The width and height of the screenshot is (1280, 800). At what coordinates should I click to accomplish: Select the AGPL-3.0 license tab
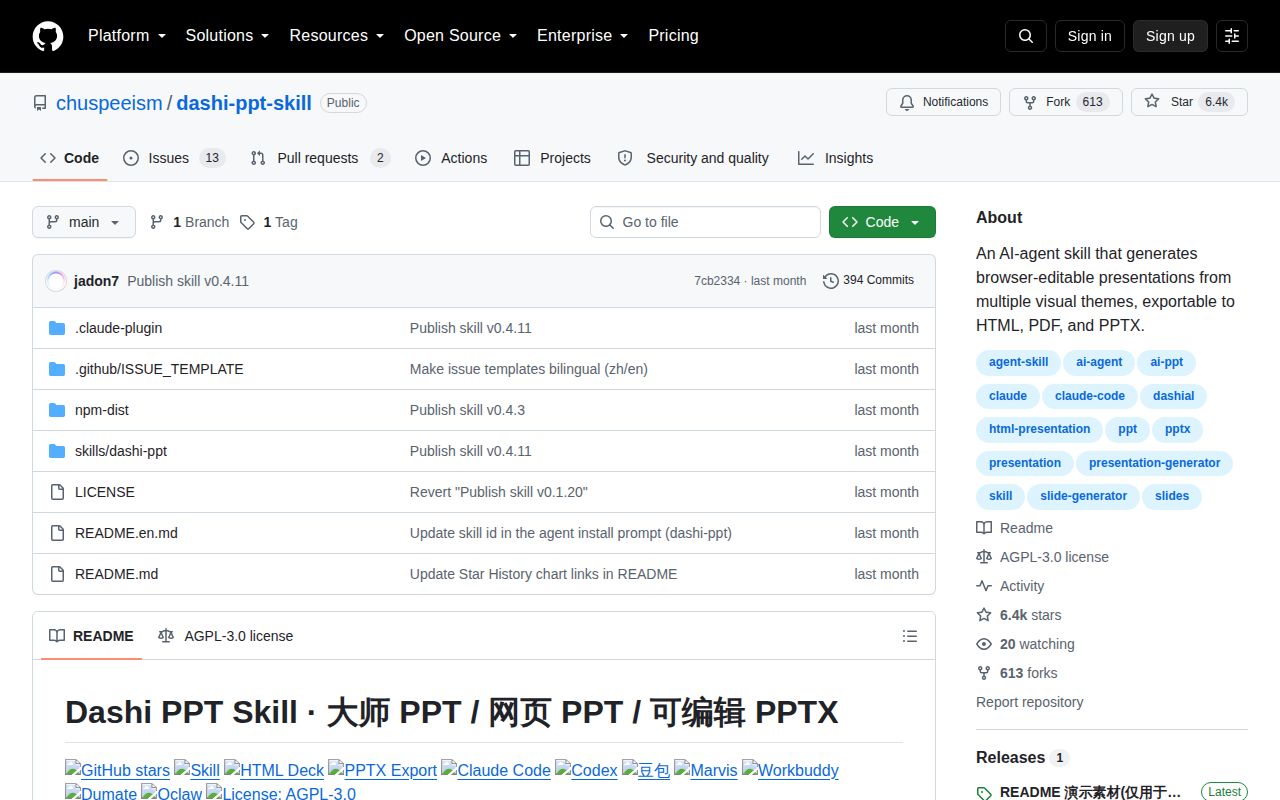point(226,636)
